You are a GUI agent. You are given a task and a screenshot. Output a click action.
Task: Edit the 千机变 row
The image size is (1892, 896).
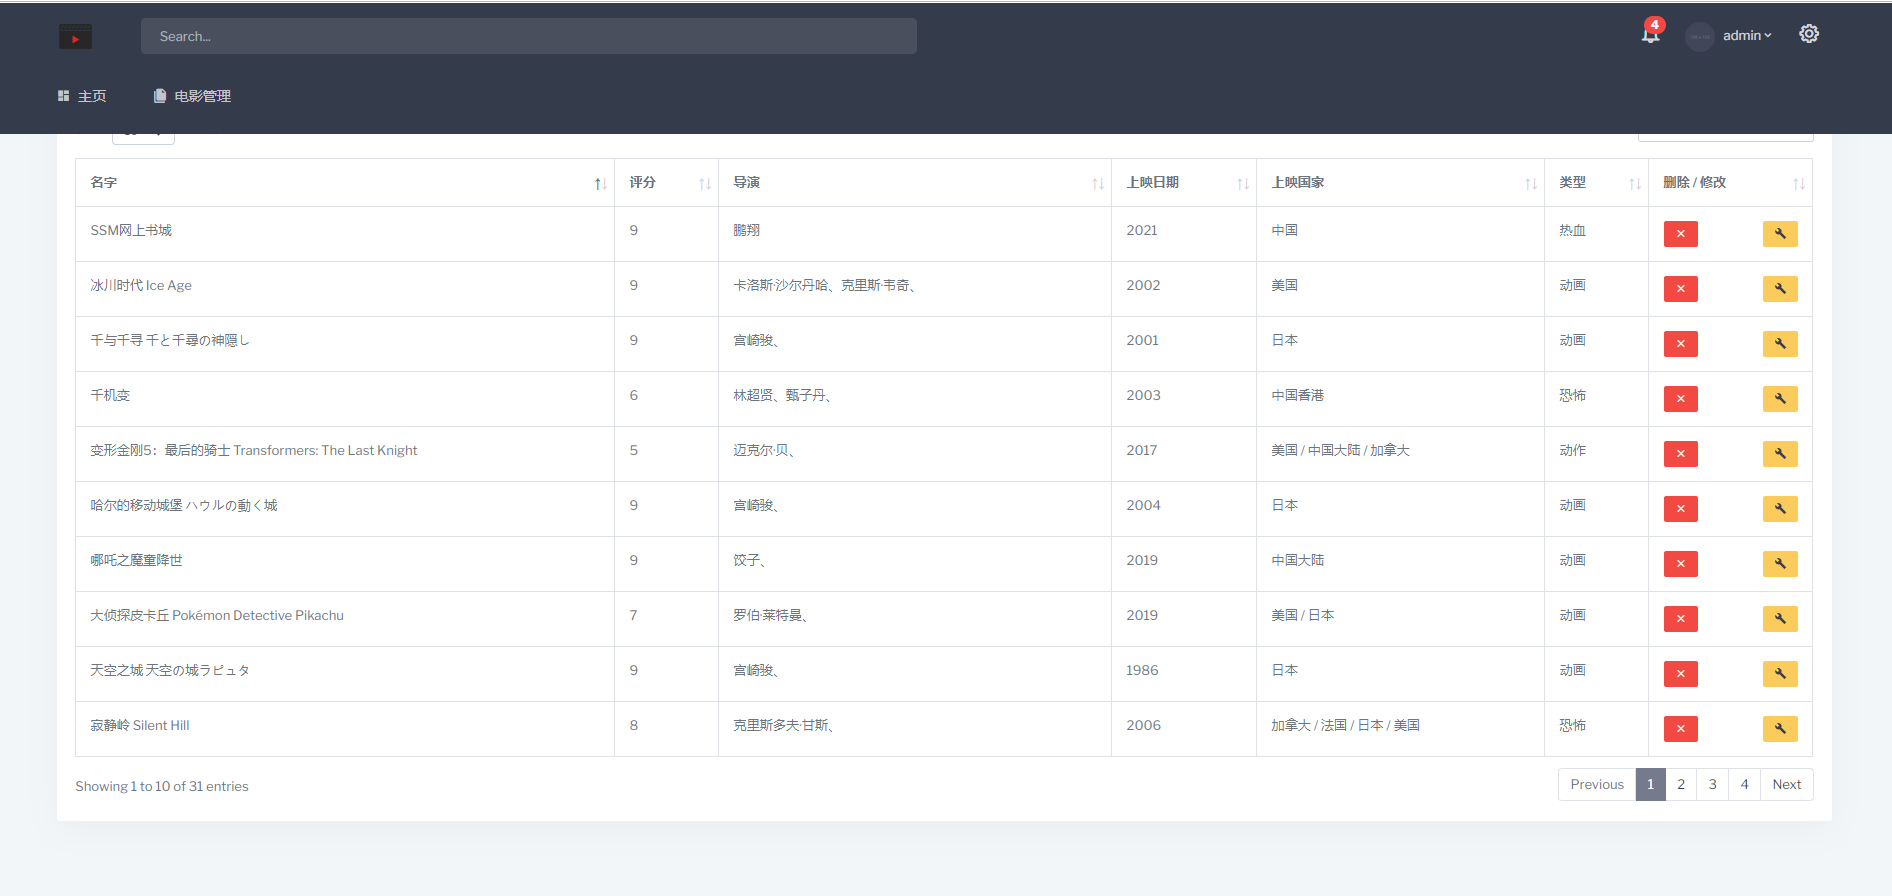pyautogui.click(x=1780, y=399)
